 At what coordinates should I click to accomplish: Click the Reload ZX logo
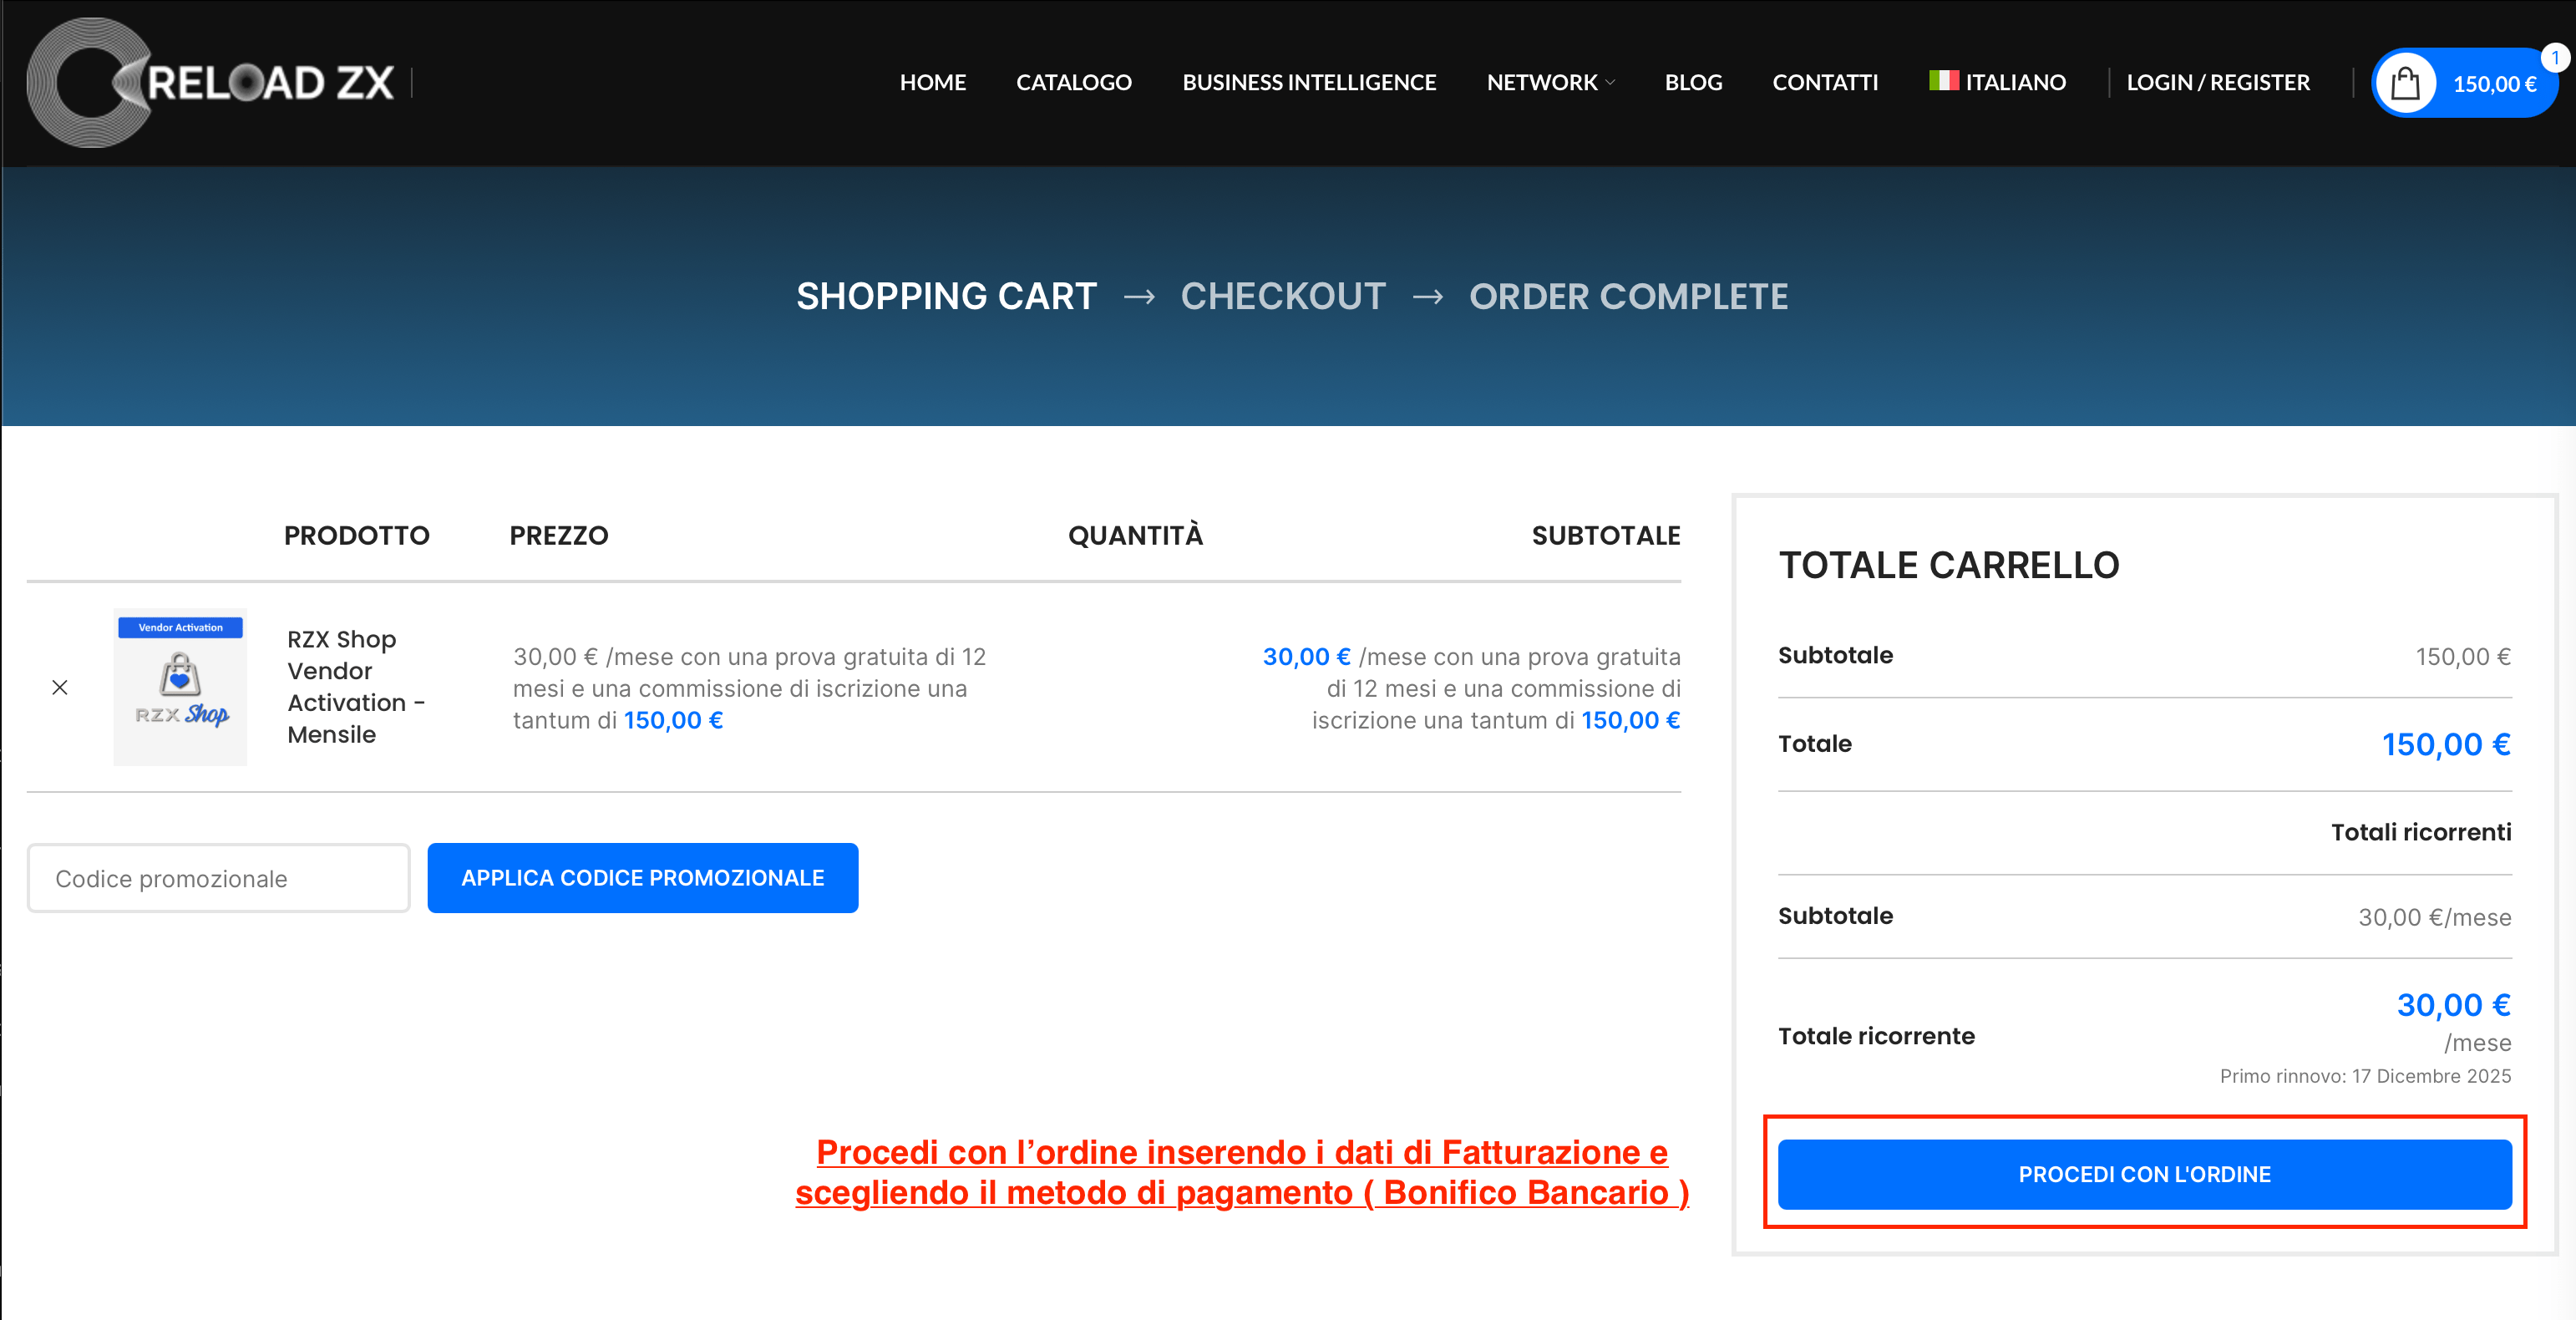210,82
